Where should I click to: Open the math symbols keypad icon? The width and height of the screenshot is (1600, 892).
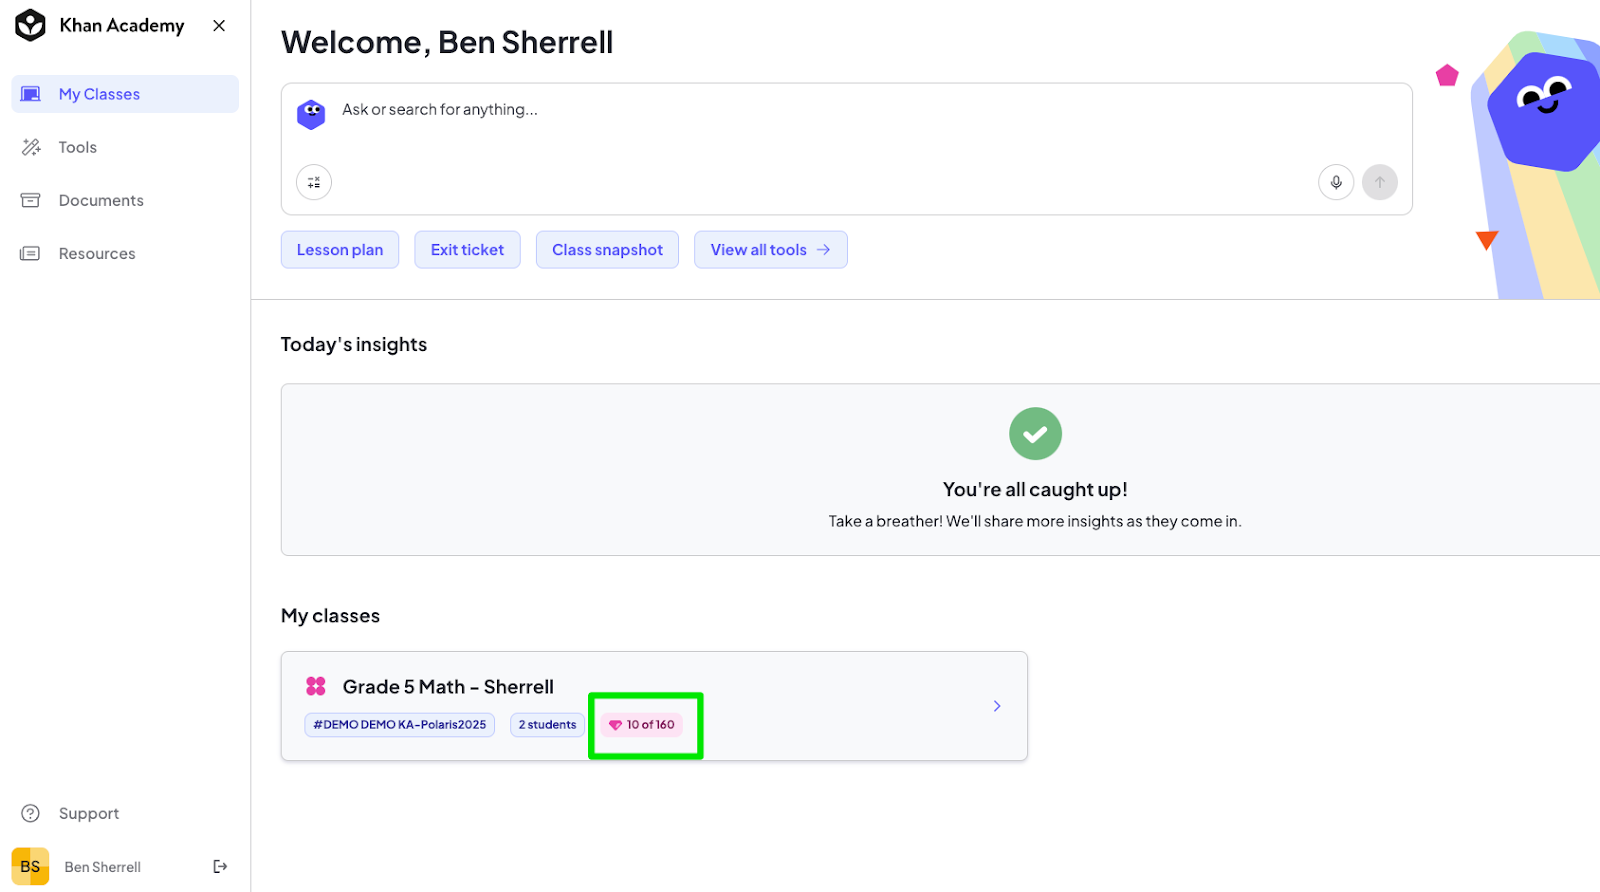tap(314, 182)
